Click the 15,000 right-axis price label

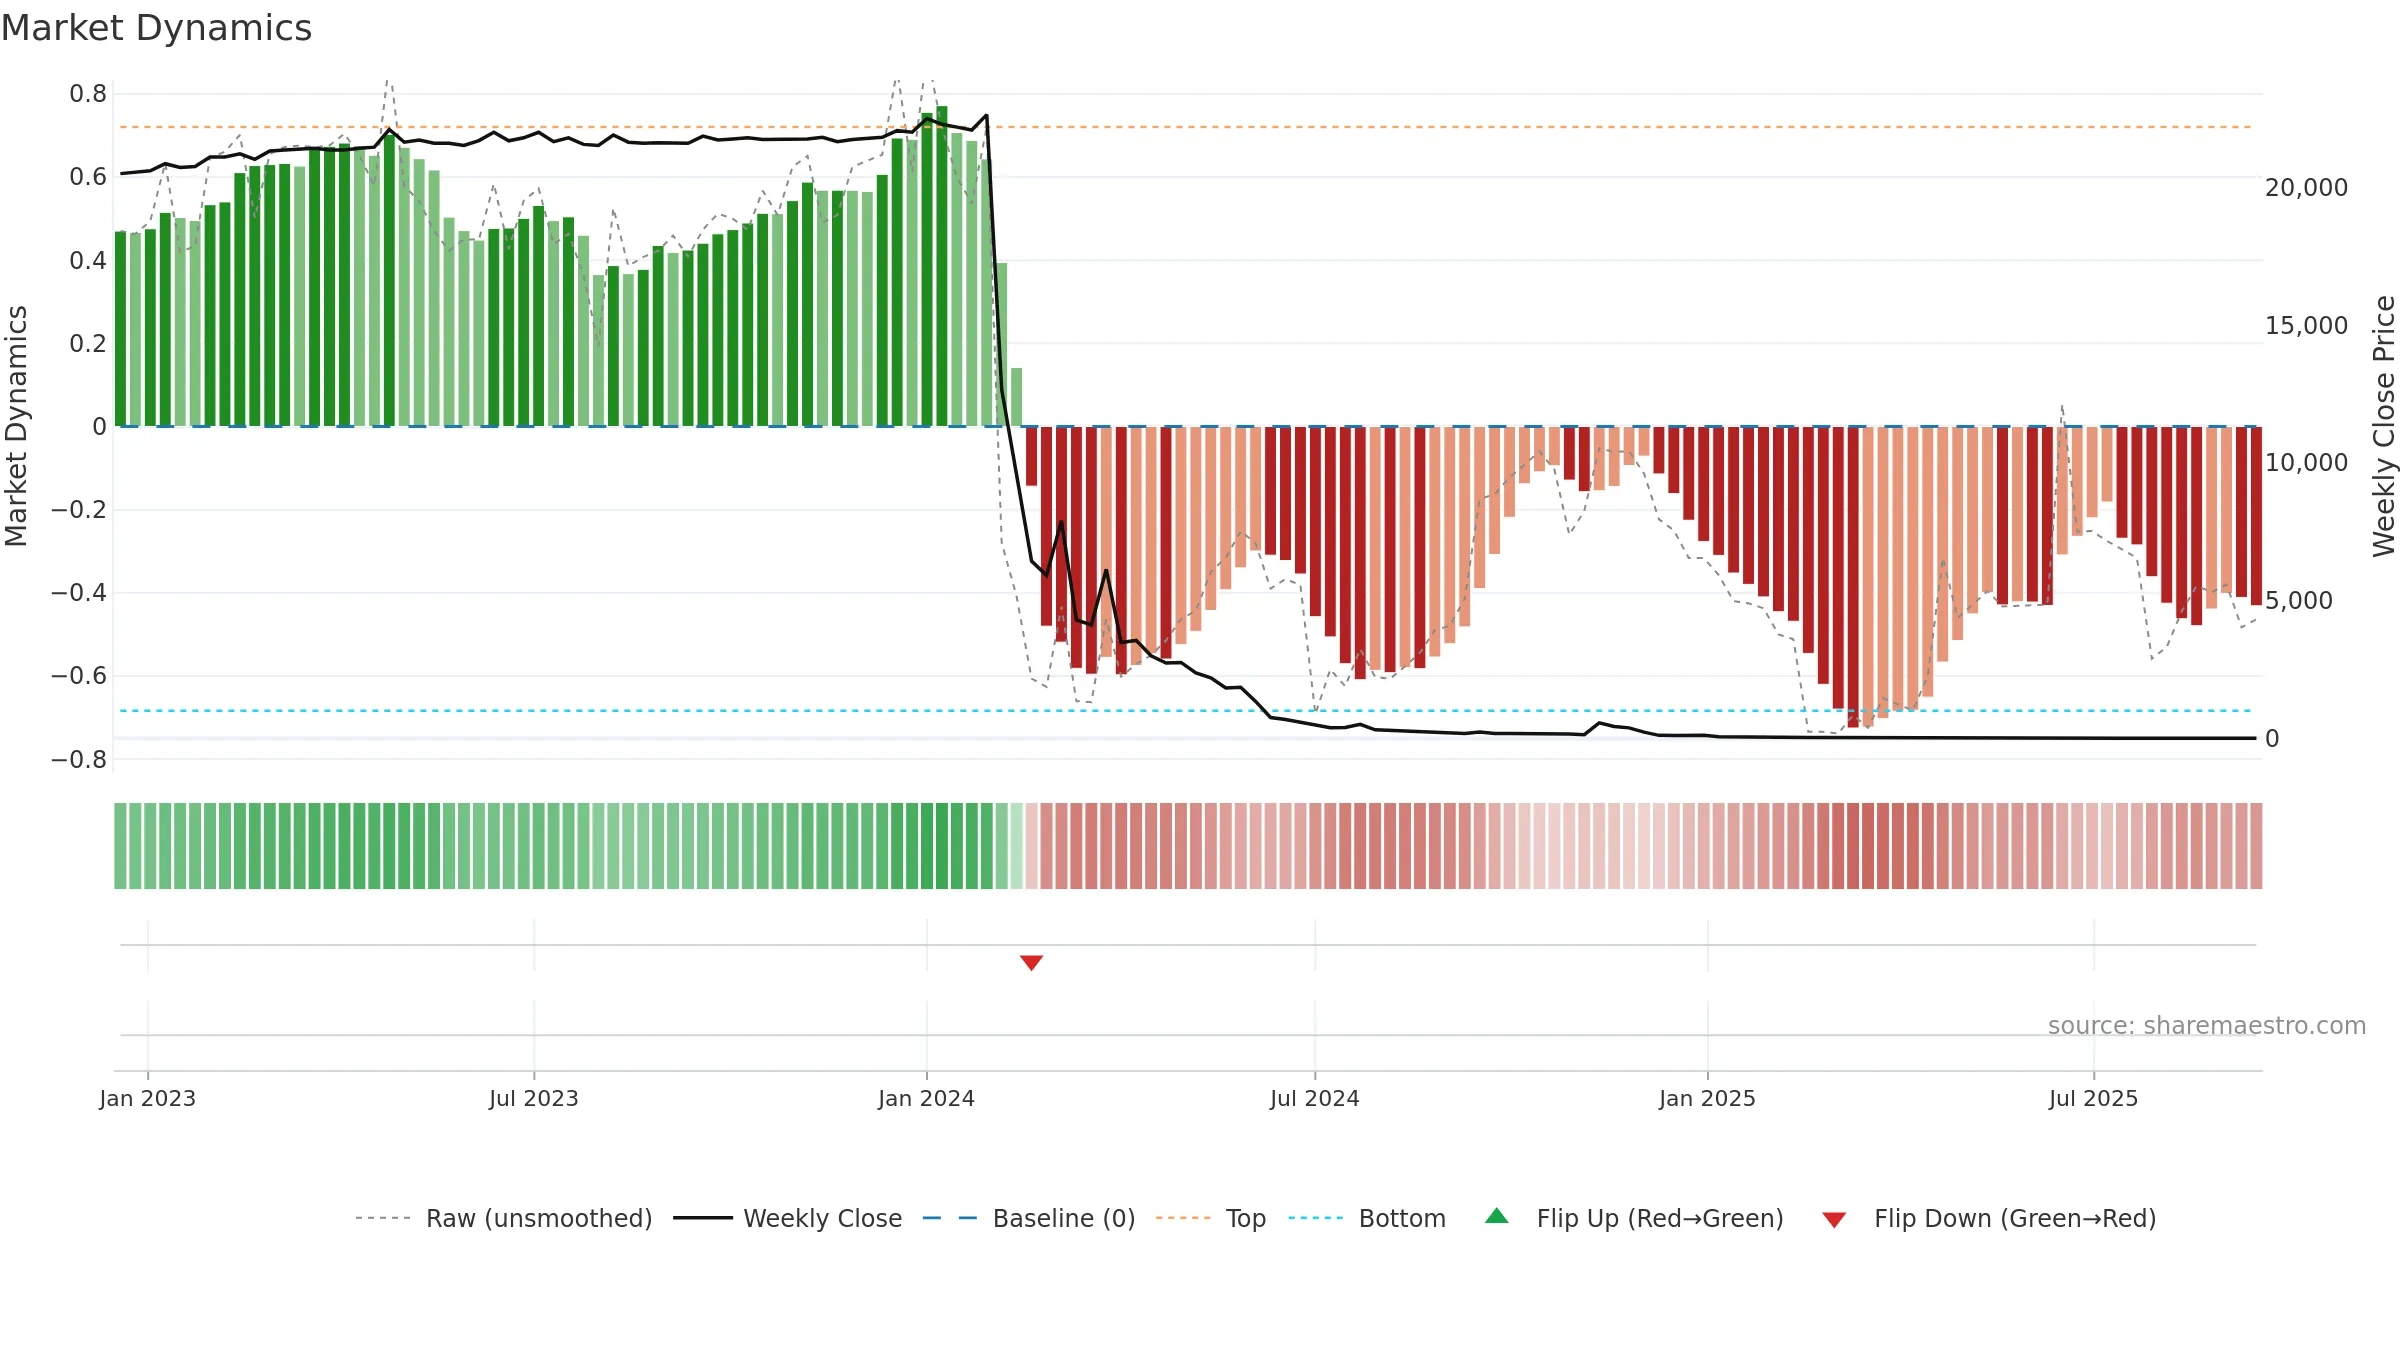coord(2306,326)
